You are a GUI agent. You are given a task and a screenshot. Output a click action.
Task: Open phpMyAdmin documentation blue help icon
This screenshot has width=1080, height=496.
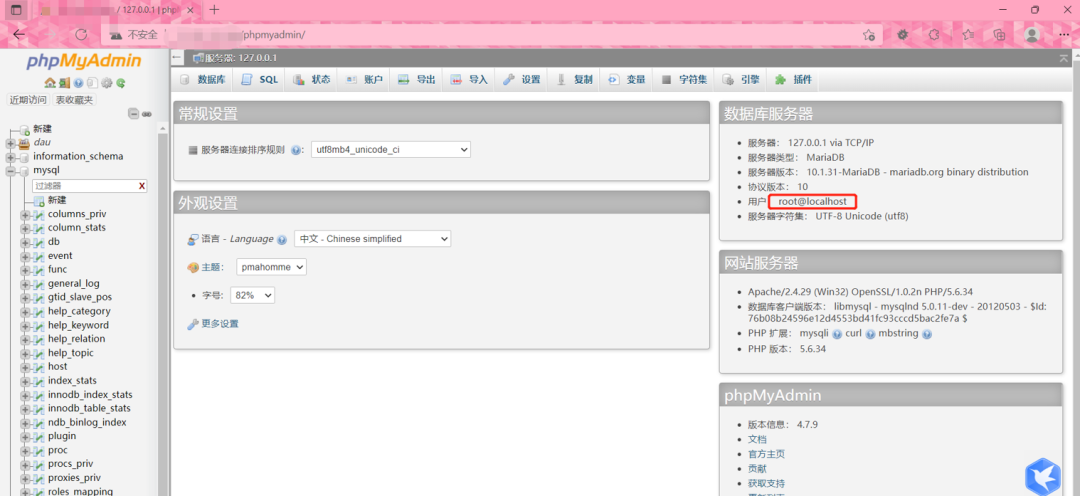[x=79, y=83]
